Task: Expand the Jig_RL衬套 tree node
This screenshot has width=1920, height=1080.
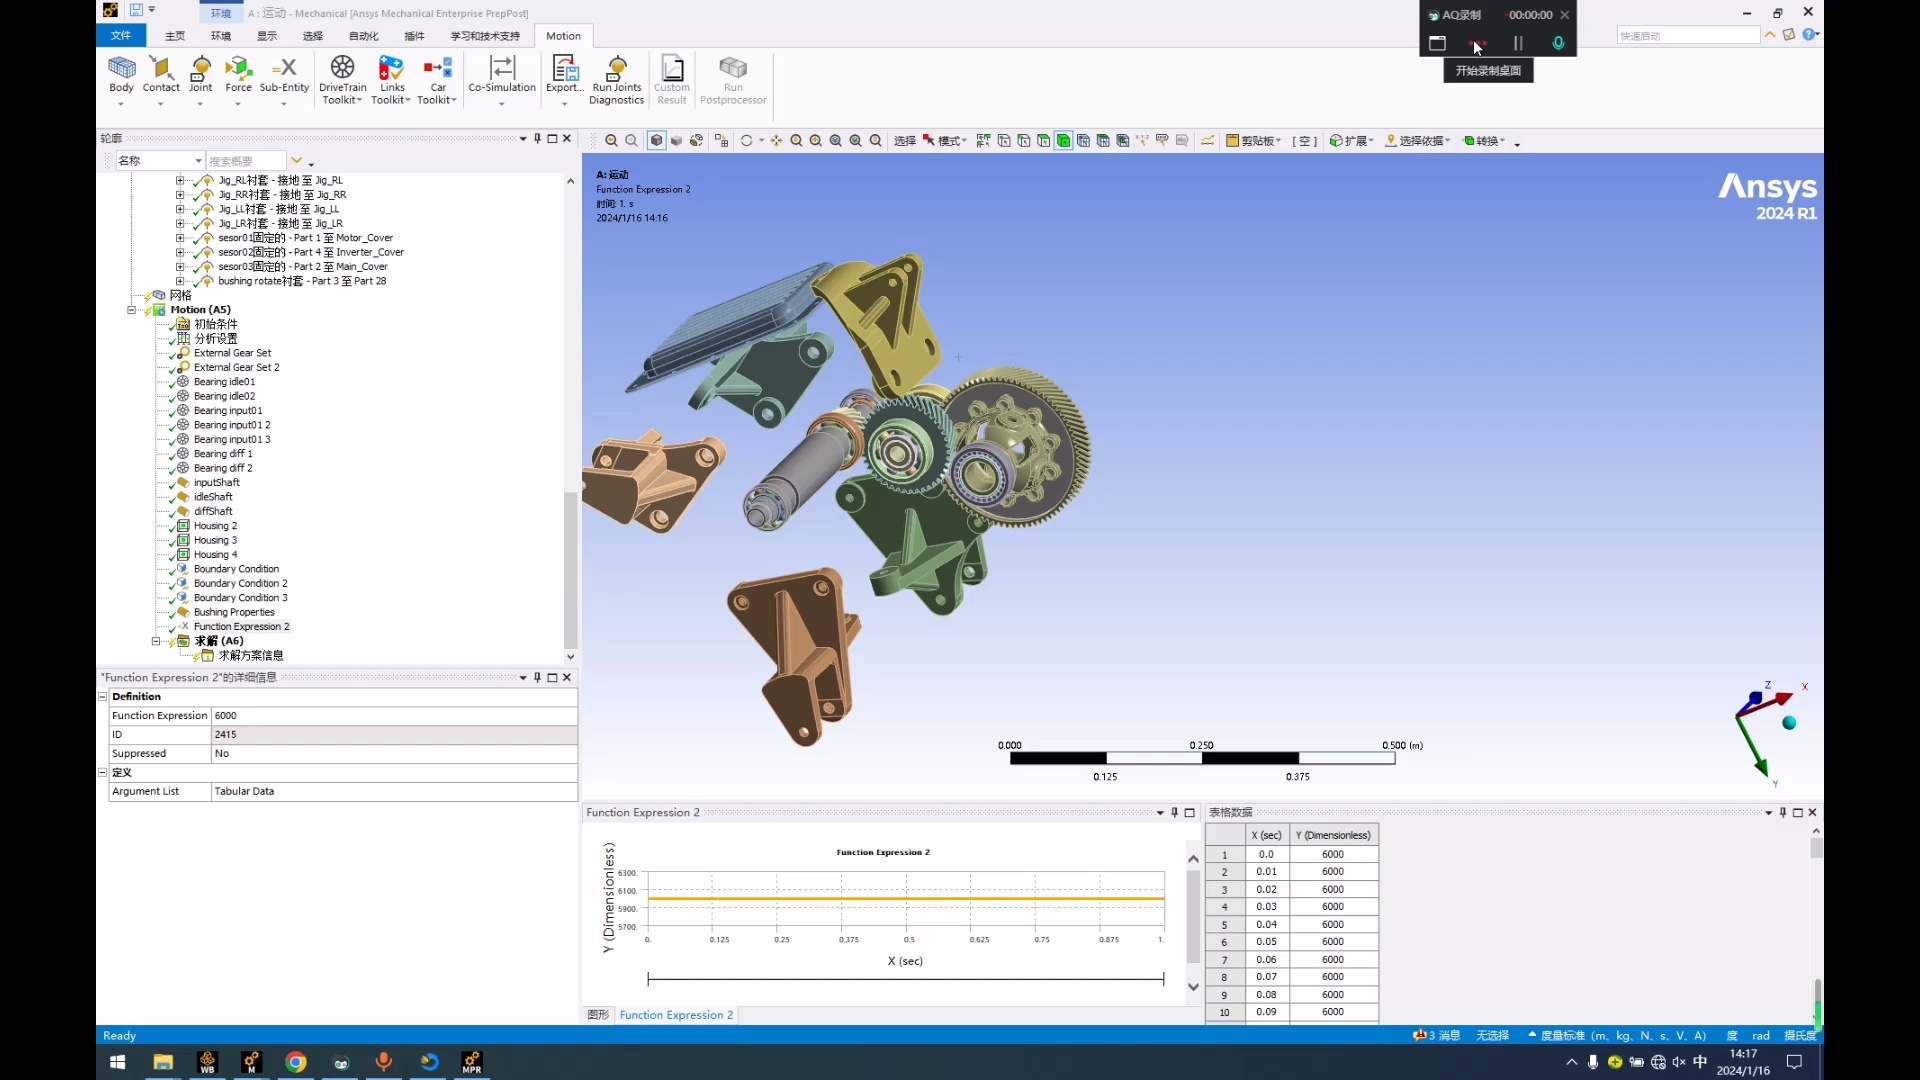Action: (180, 180)
